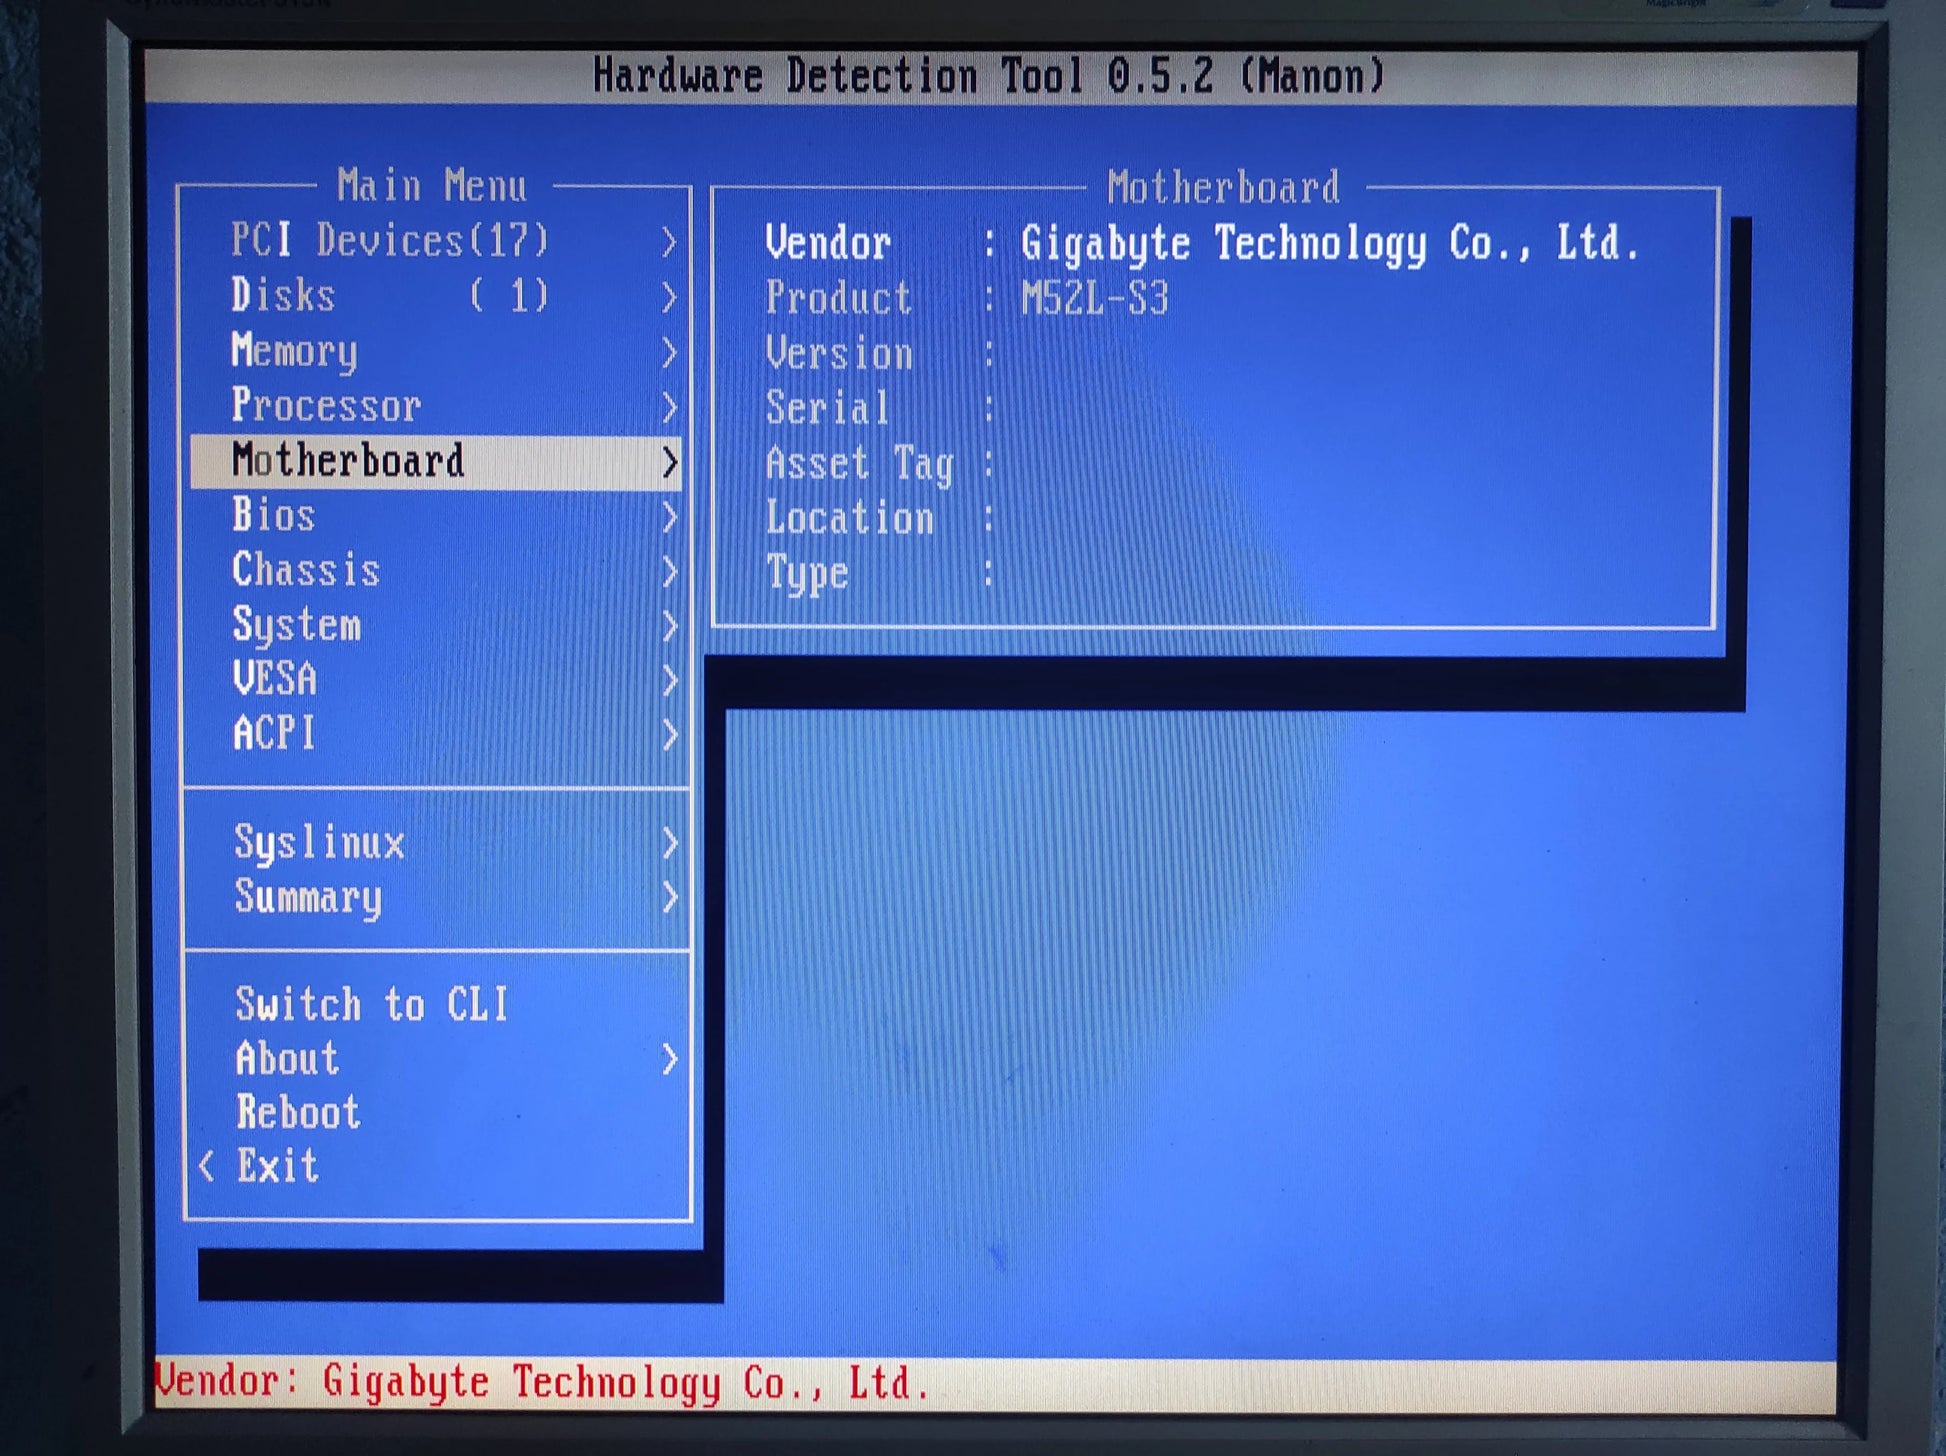
Task: Select the VESA menu entry
Action: [436, 680]
